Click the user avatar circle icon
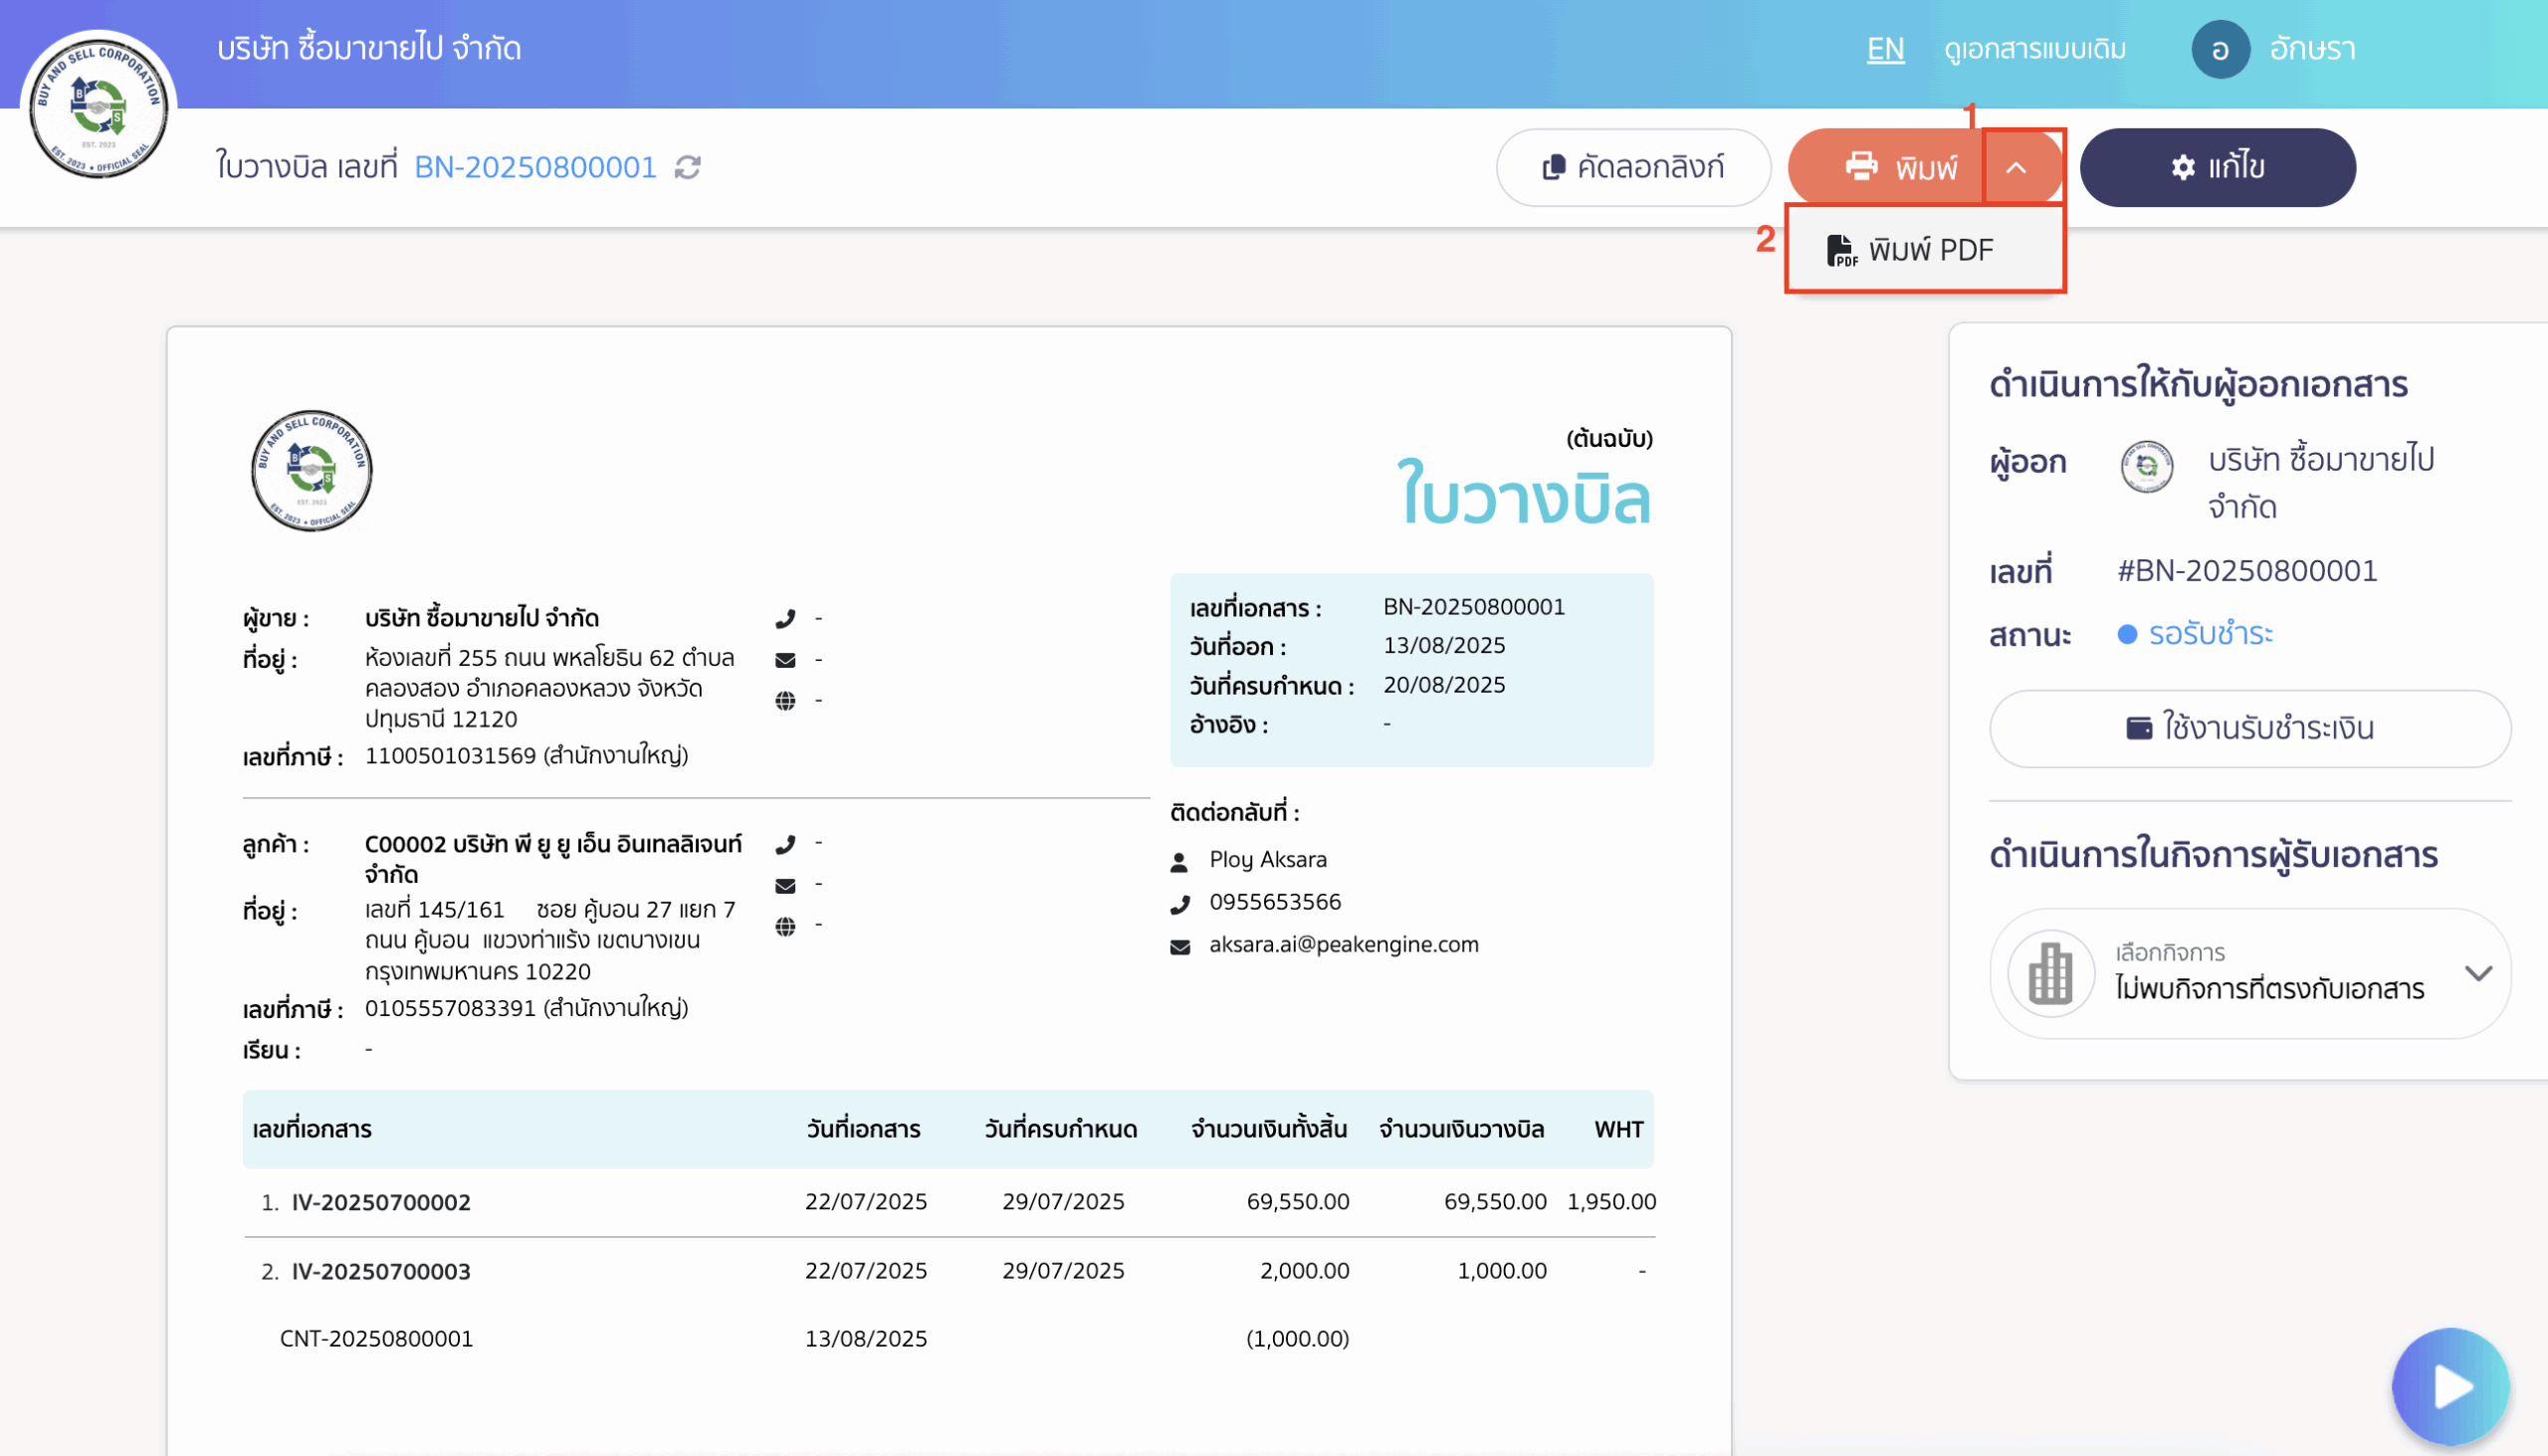Viewport: 2548px width, 1456px height. coord(2220,50)
